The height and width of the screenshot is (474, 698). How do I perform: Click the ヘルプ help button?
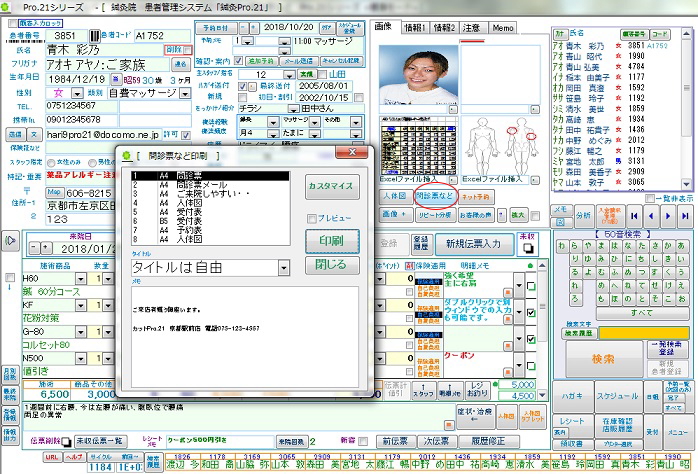[74, 457]
